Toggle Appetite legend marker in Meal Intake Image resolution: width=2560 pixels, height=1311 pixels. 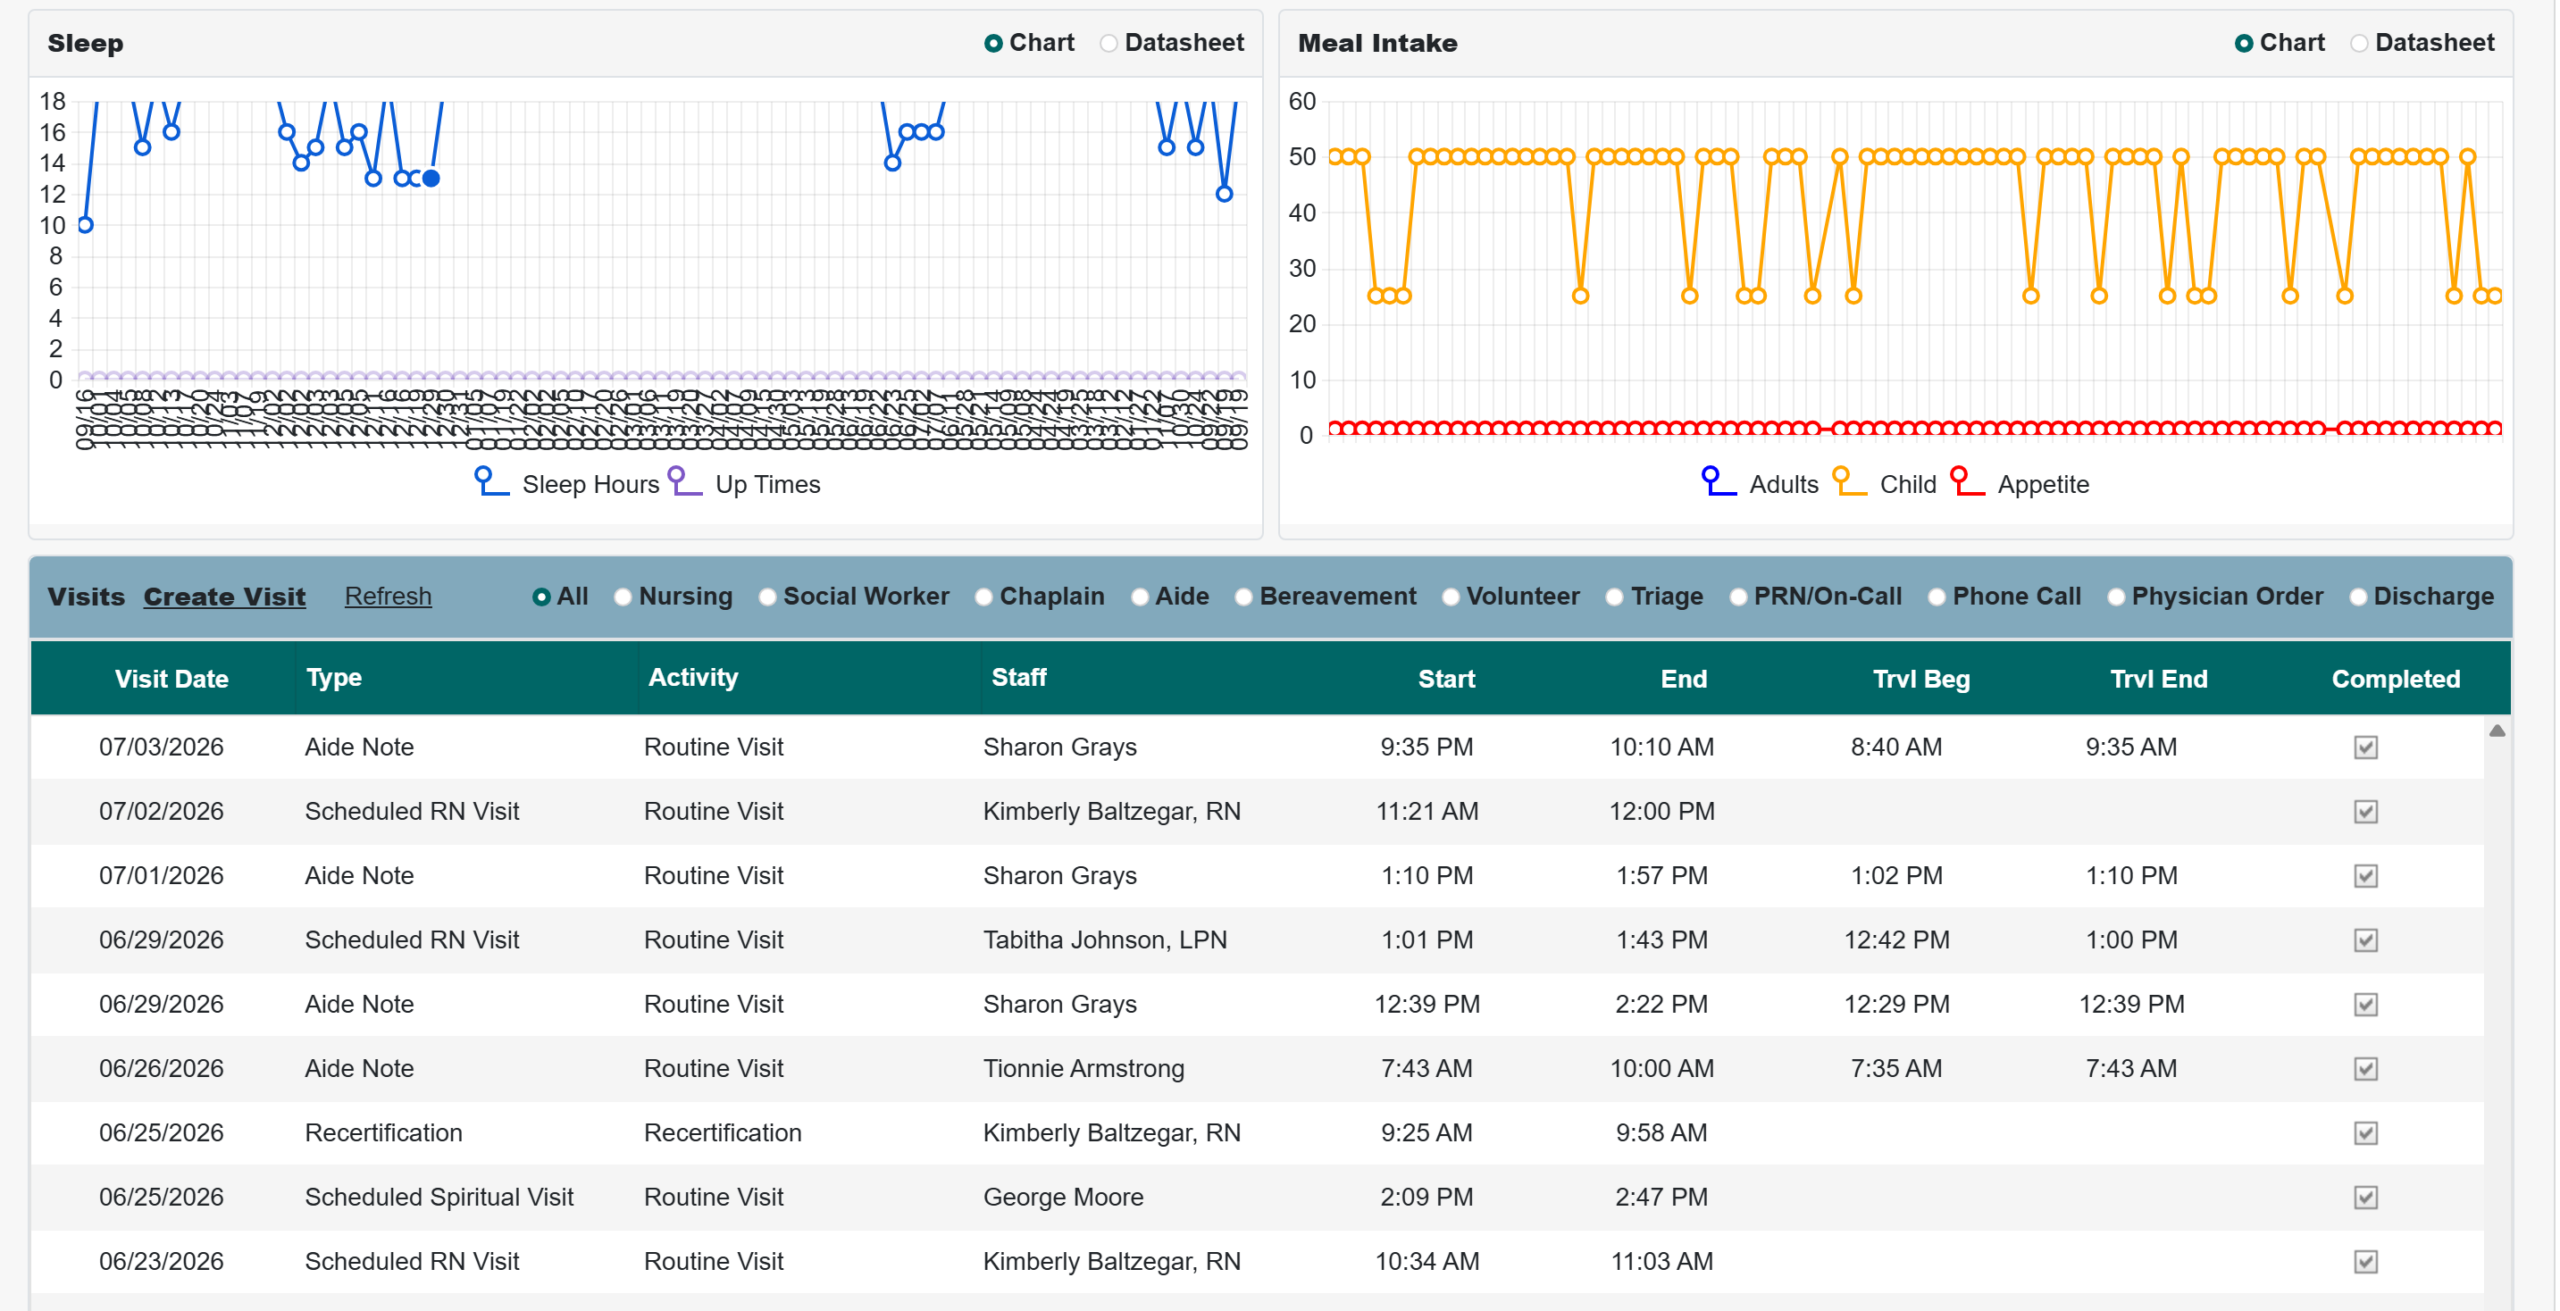coord(1968,482)
